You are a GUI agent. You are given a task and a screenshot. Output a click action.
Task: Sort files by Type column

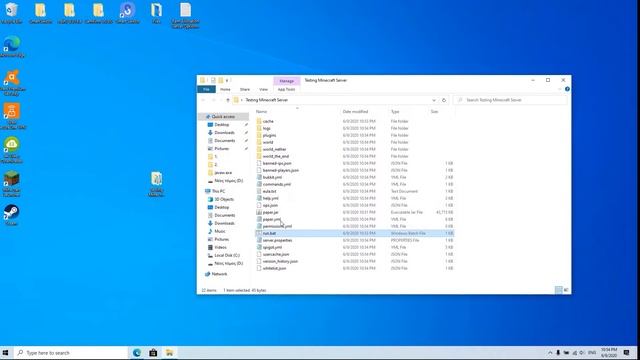click(408, 111)
